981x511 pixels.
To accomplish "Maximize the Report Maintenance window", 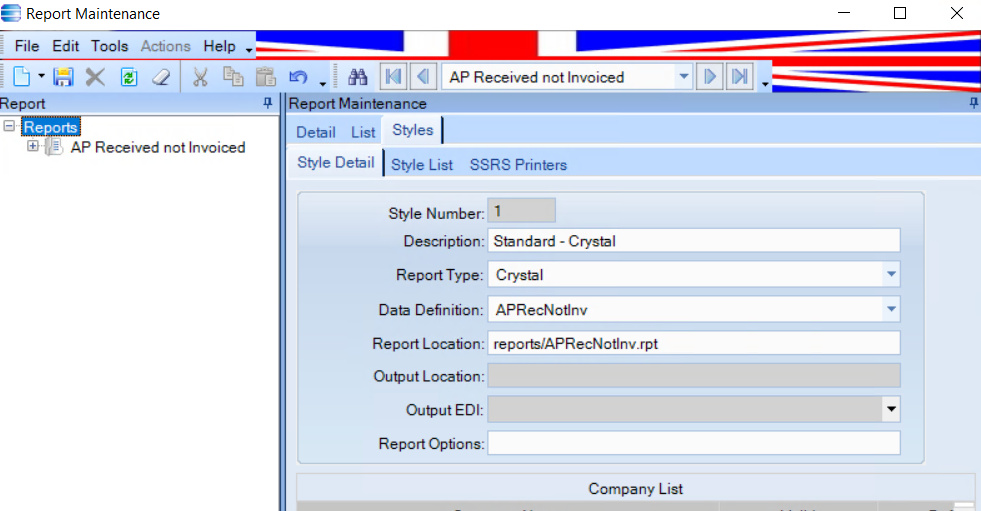I will click(900, 13).
